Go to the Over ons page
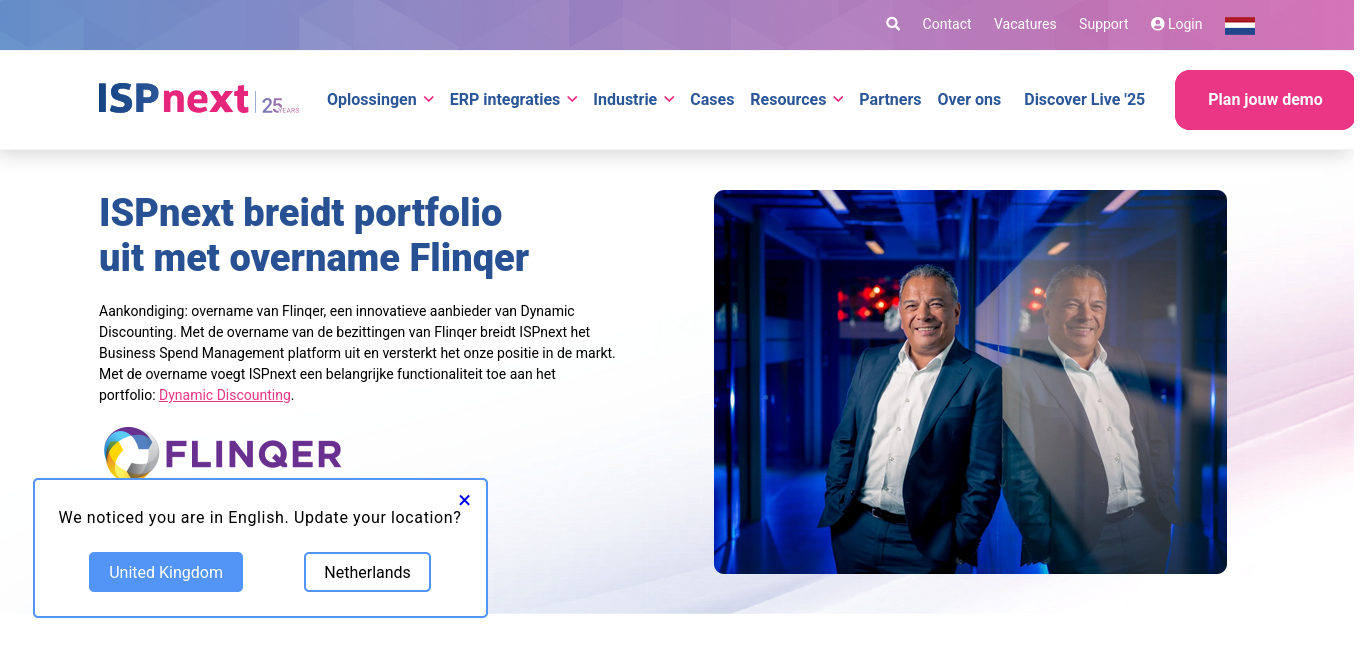The height and width of the screenshot is (651, 1366). click(969, 100)
